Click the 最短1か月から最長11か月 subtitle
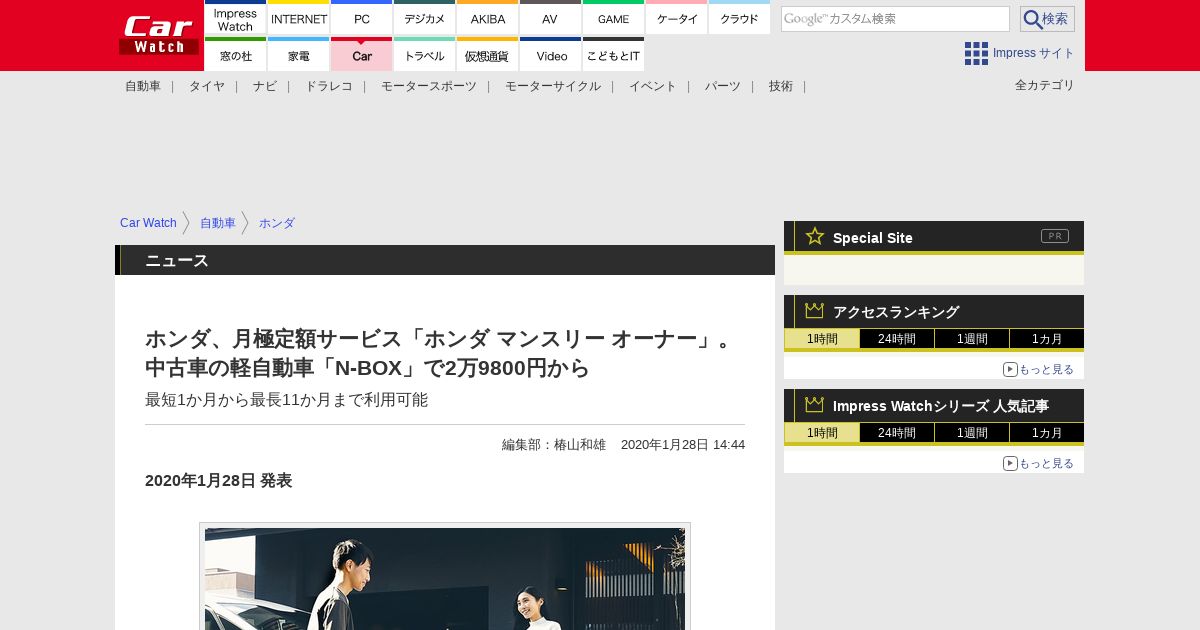1200x630 pixels. (x=286, y=400)
